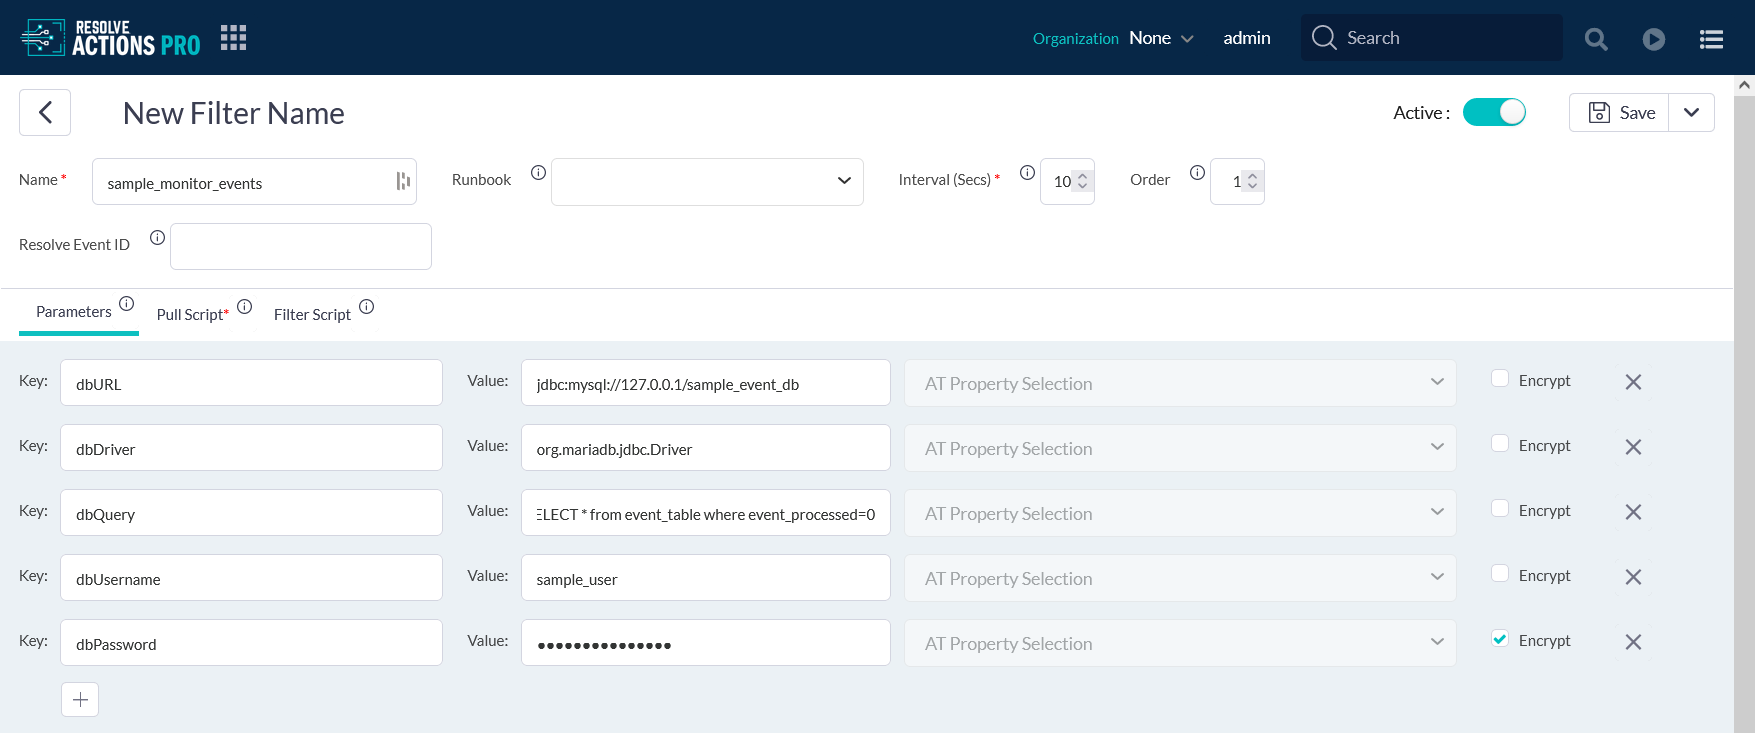Screen dimensions: 1755x733
Task: Switch to the Pull Script tab
Action: [192, 314]
